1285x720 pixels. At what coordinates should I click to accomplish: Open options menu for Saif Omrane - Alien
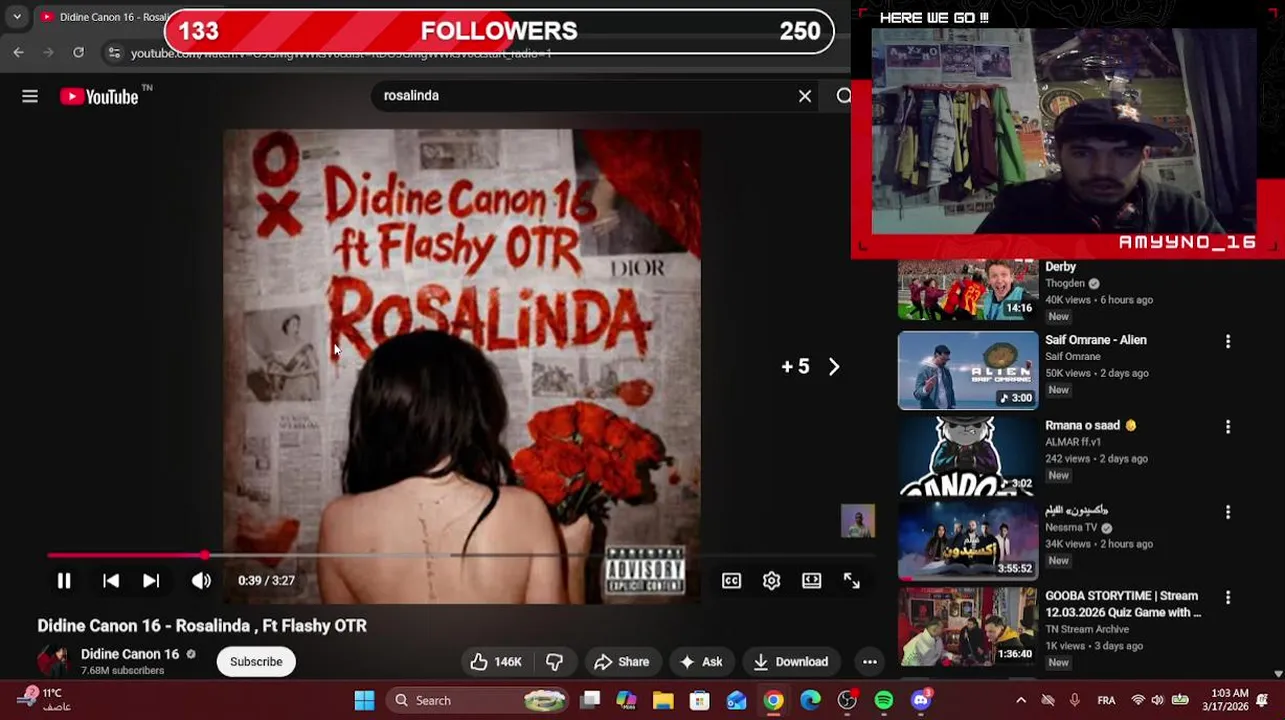coord(1228,342)
